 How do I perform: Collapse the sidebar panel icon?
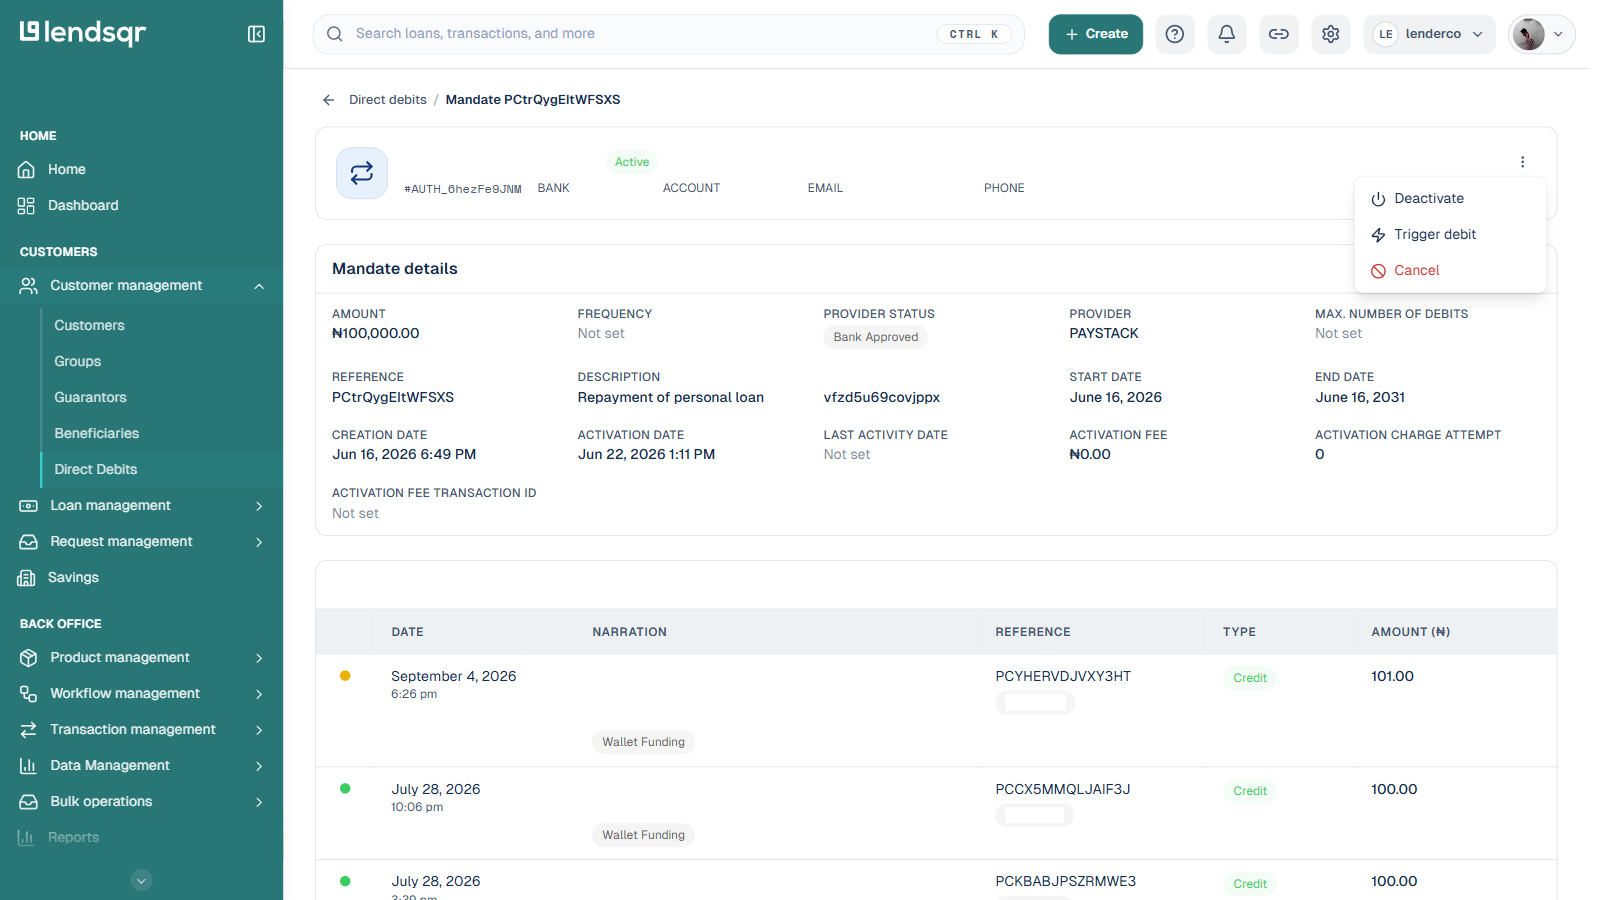tap(256, 34)
